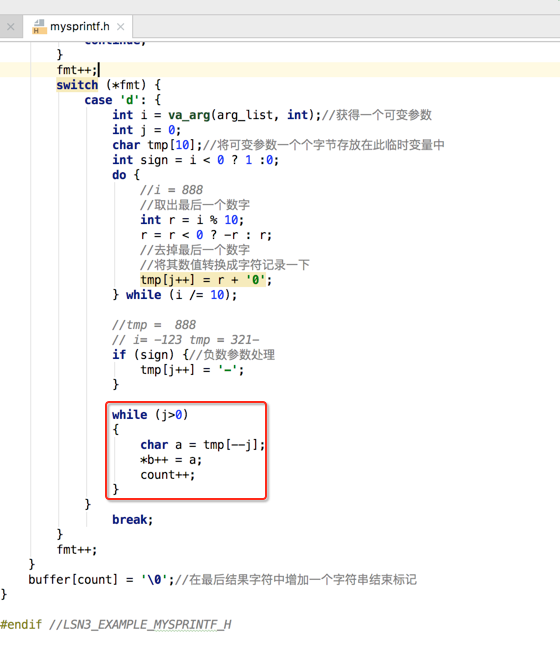Click the 'va_arg' call in code

[x=189, y=115]
